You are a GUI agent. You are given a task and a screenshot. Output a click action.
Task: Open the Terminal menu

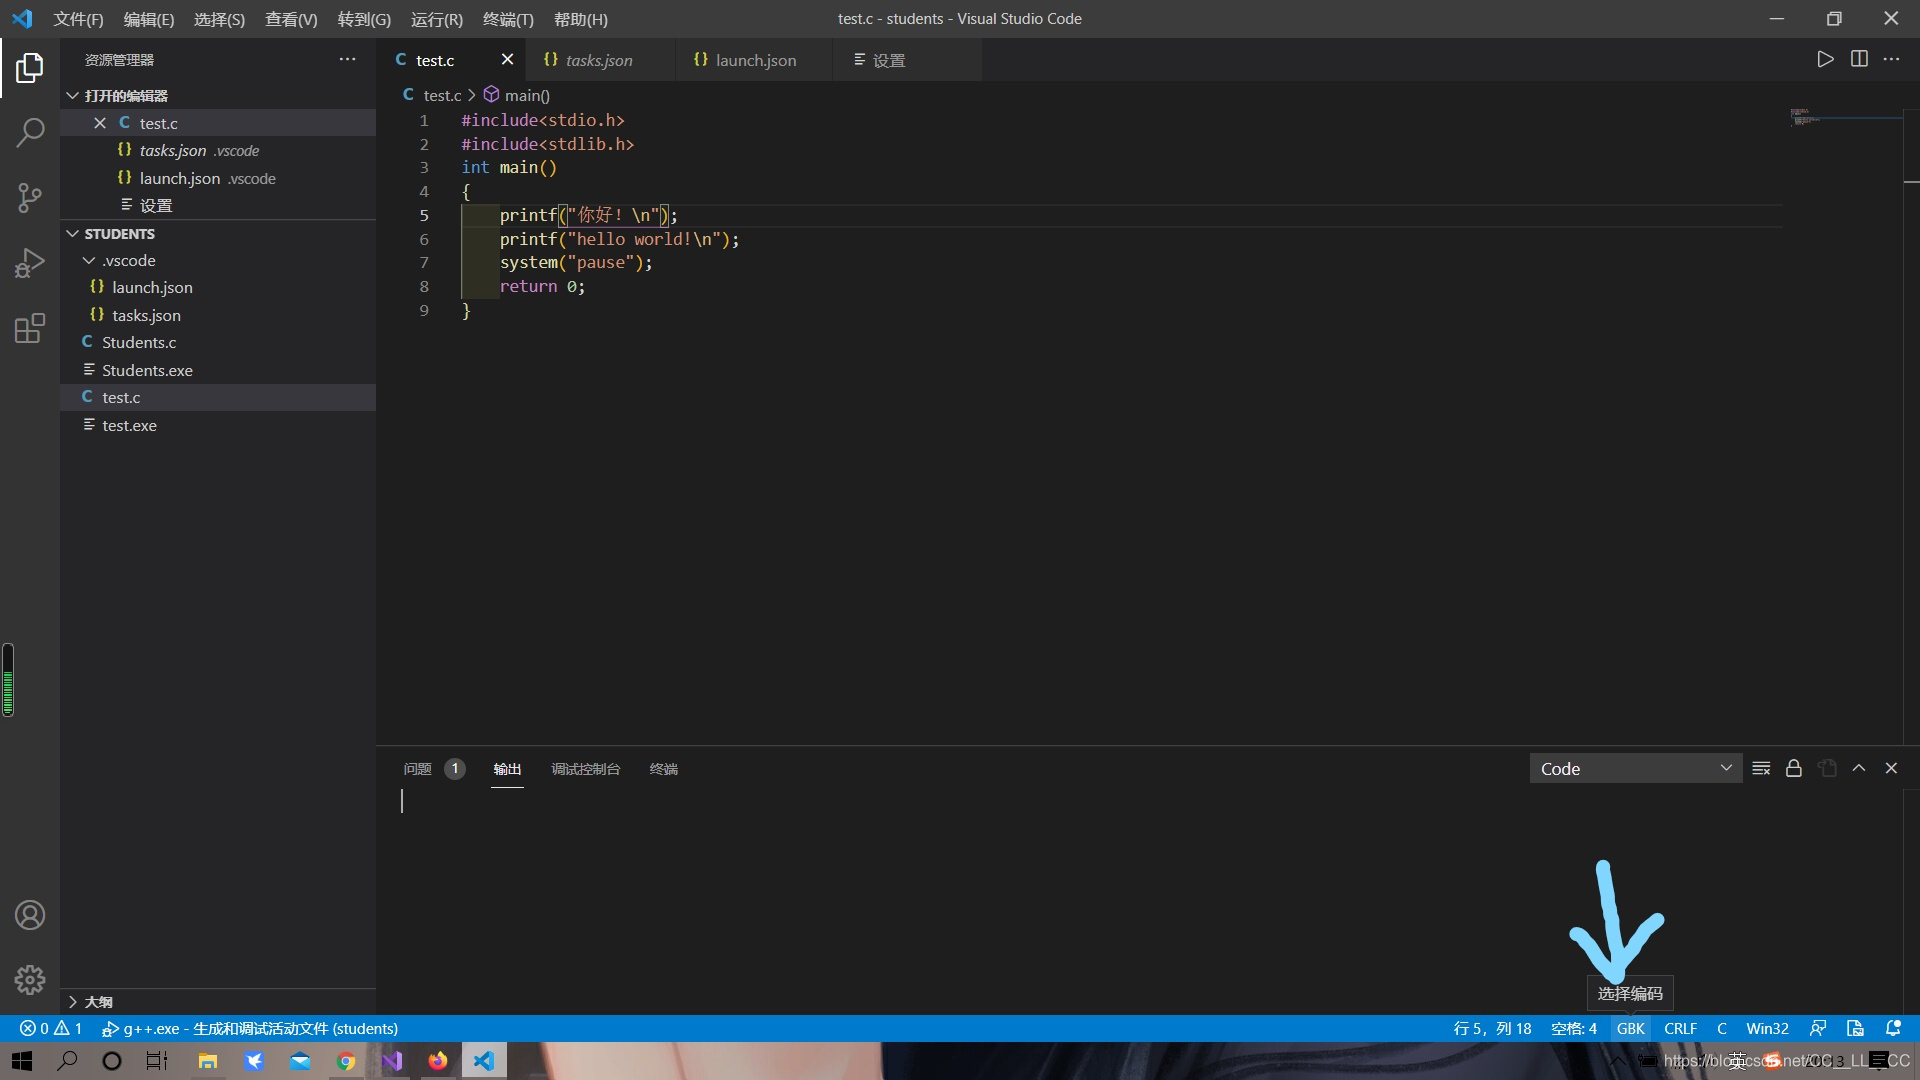point(508,19)
